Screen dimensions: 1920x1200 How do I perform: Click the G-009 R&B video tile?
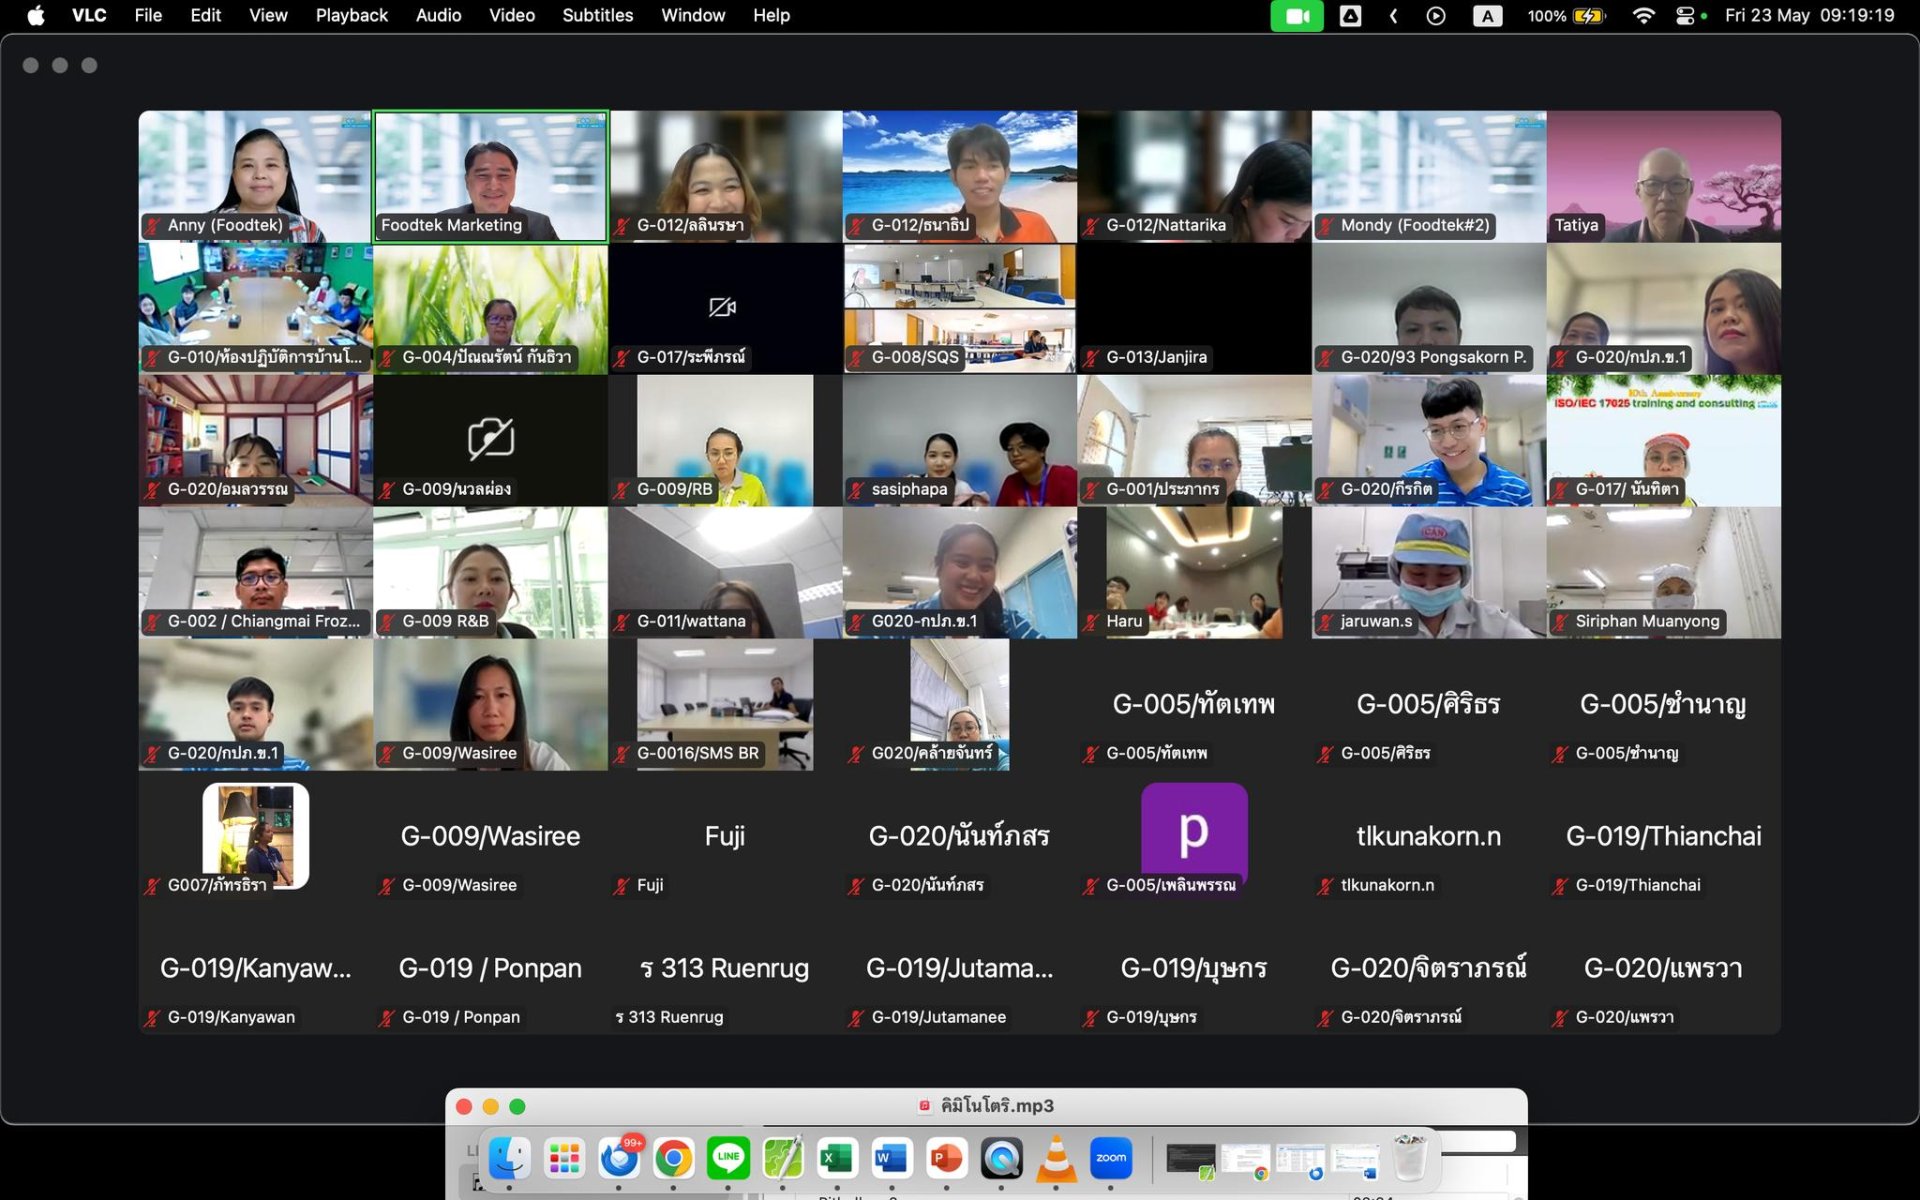(x=490, y=572)
